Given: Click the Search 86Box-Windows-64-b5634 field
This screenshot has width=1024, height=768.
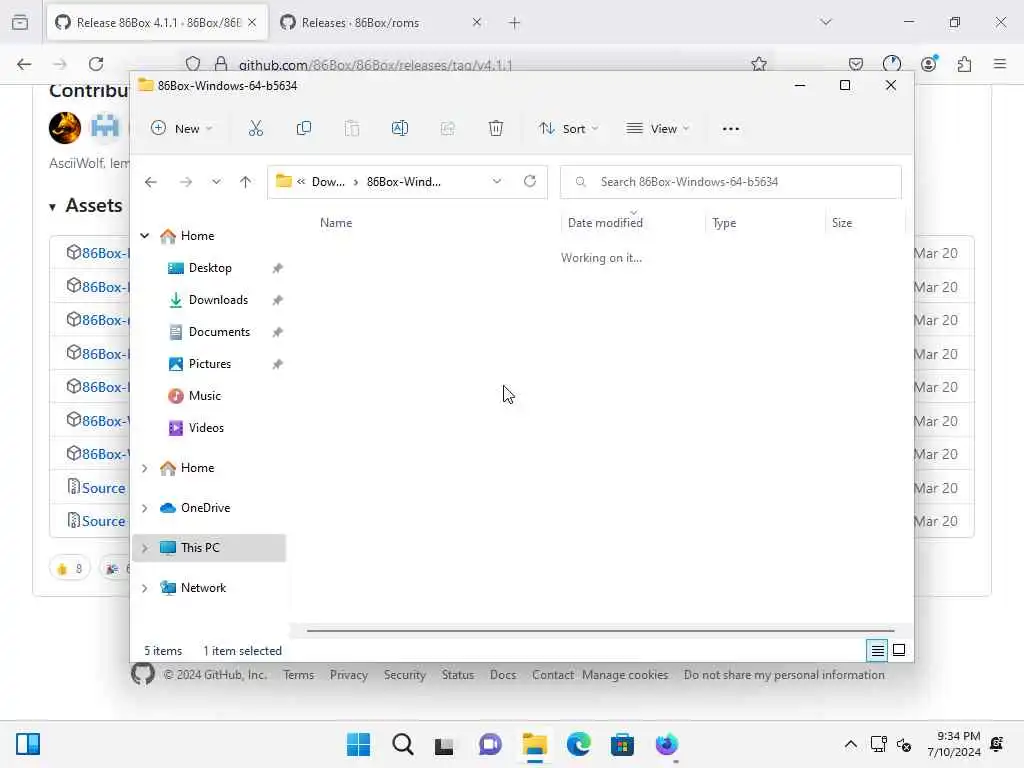Looking at the screenshot, I should [x=731, y=182].
